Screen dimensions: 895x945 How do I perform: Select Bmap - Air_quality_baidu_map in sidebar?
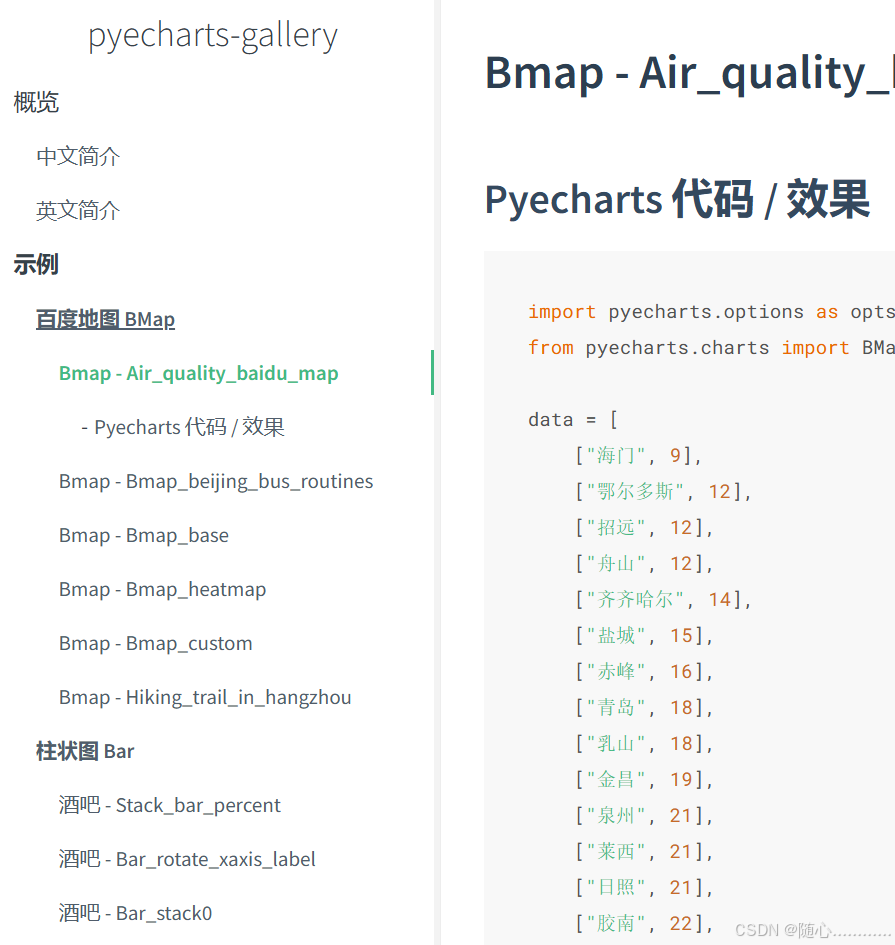(x=199, y=373)
